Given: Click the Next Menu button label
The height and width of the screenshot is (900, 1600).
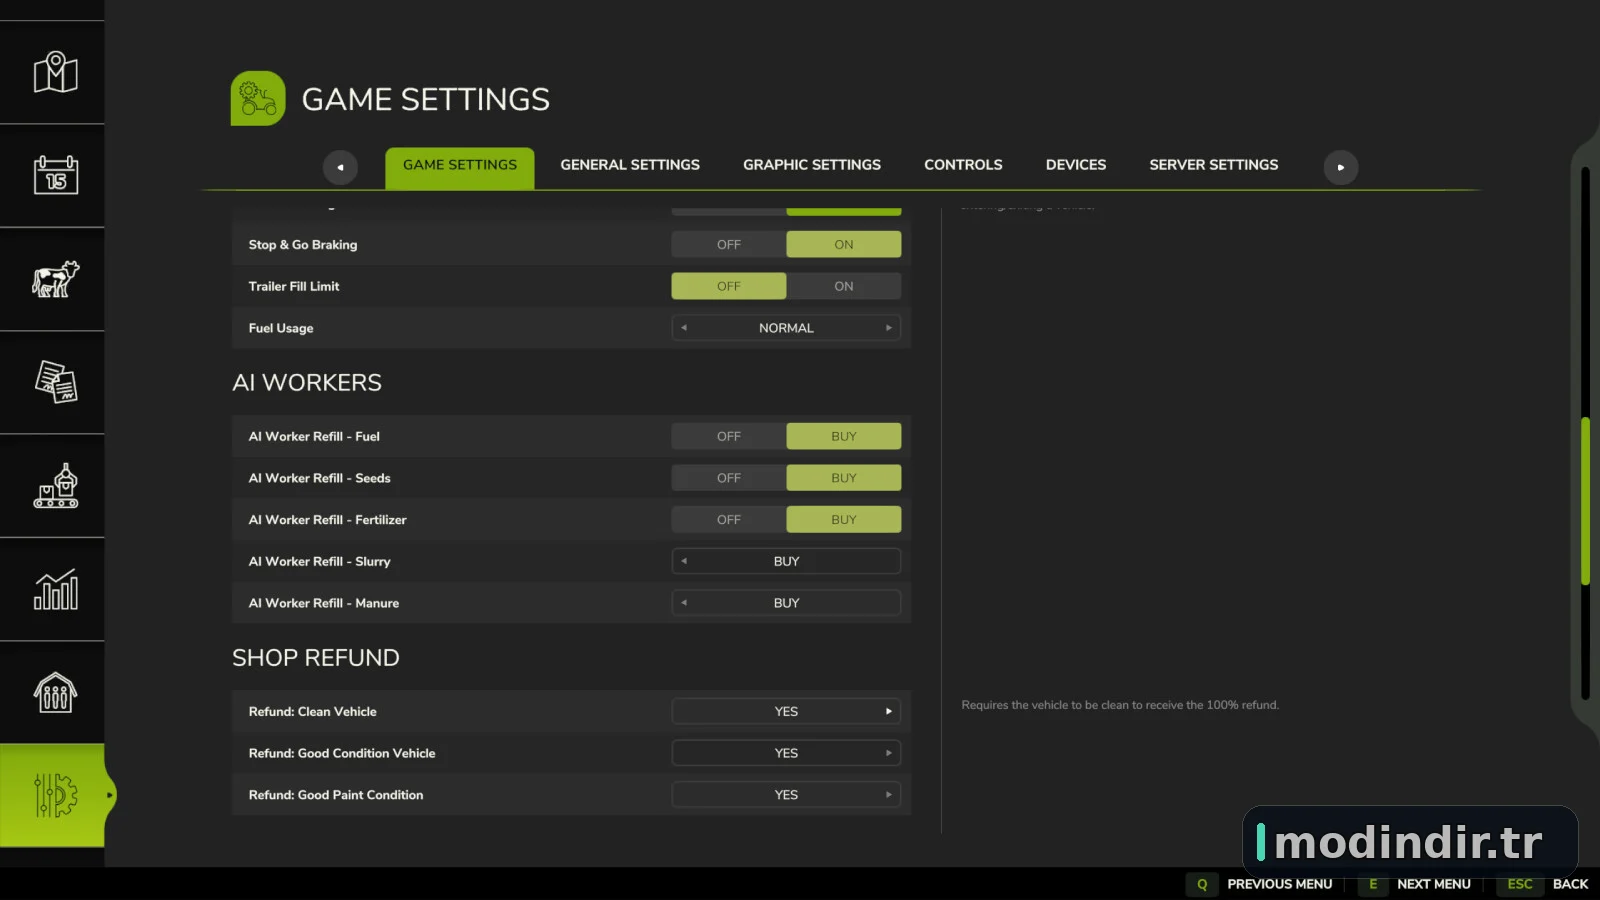Looking at the screenshot, I should coord(1434,884).
